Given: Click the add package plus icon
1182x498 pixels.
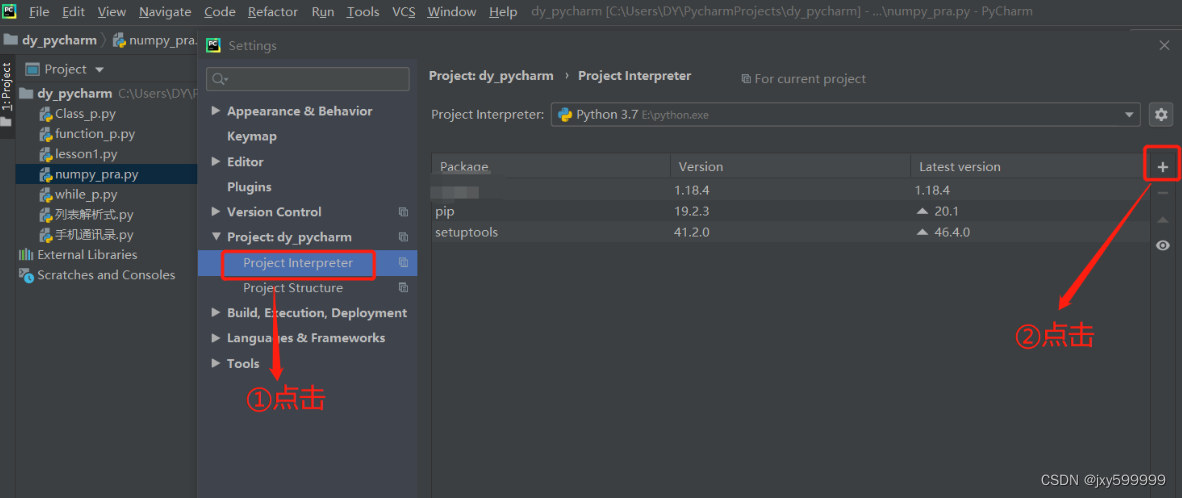Looking at the screenshot, I should coord(1162,167).
